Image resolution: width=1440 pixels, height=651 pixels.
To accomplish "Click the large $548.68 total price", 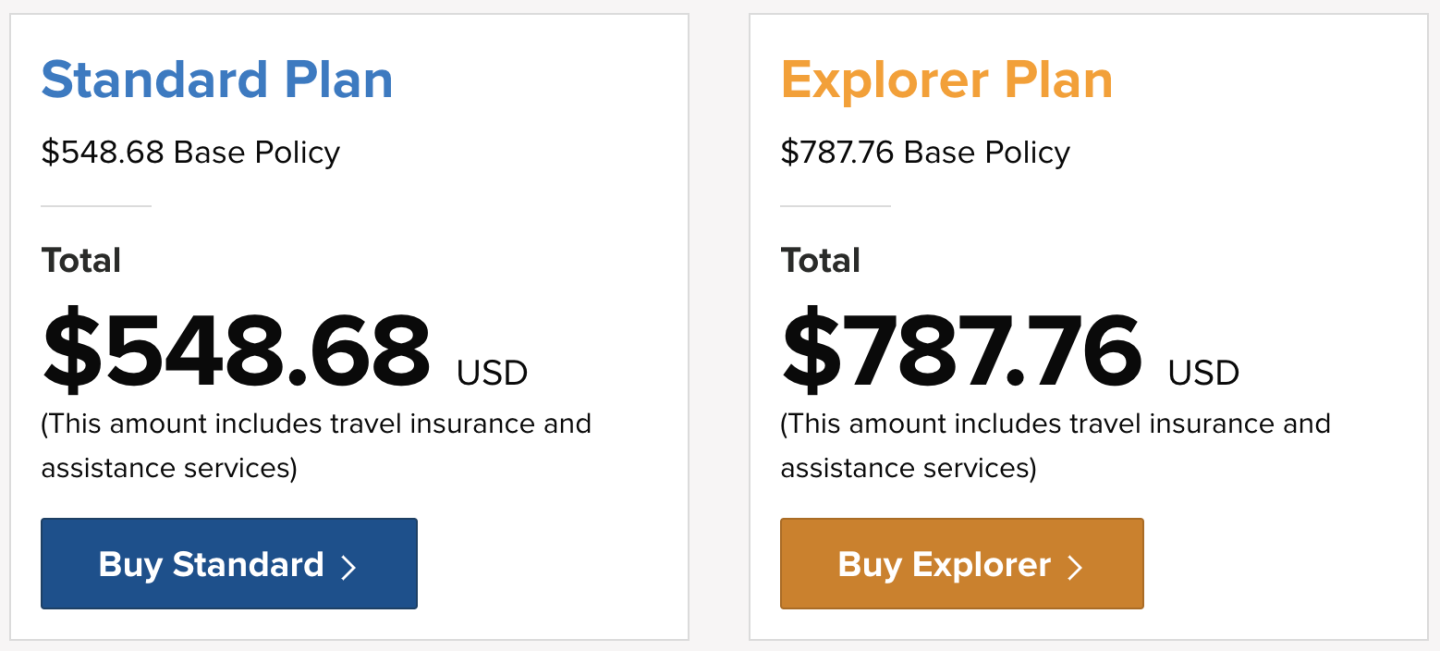I will tap(236, 351).
